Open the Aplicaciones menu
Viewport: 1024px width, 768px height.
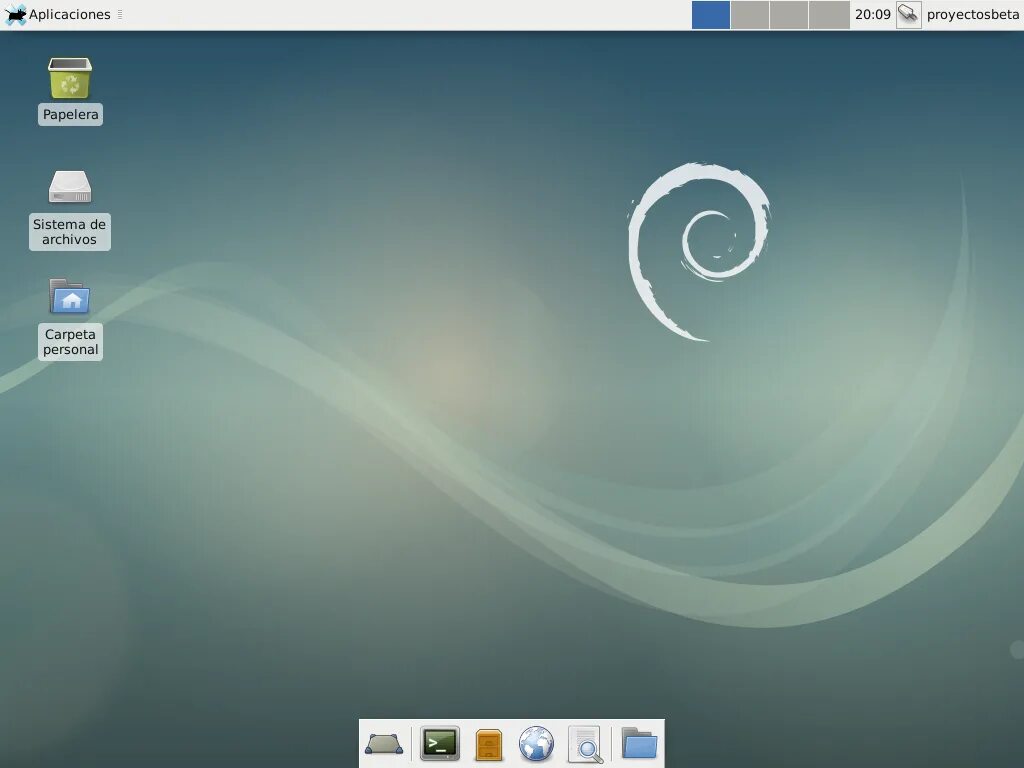(x=57, y=14)
